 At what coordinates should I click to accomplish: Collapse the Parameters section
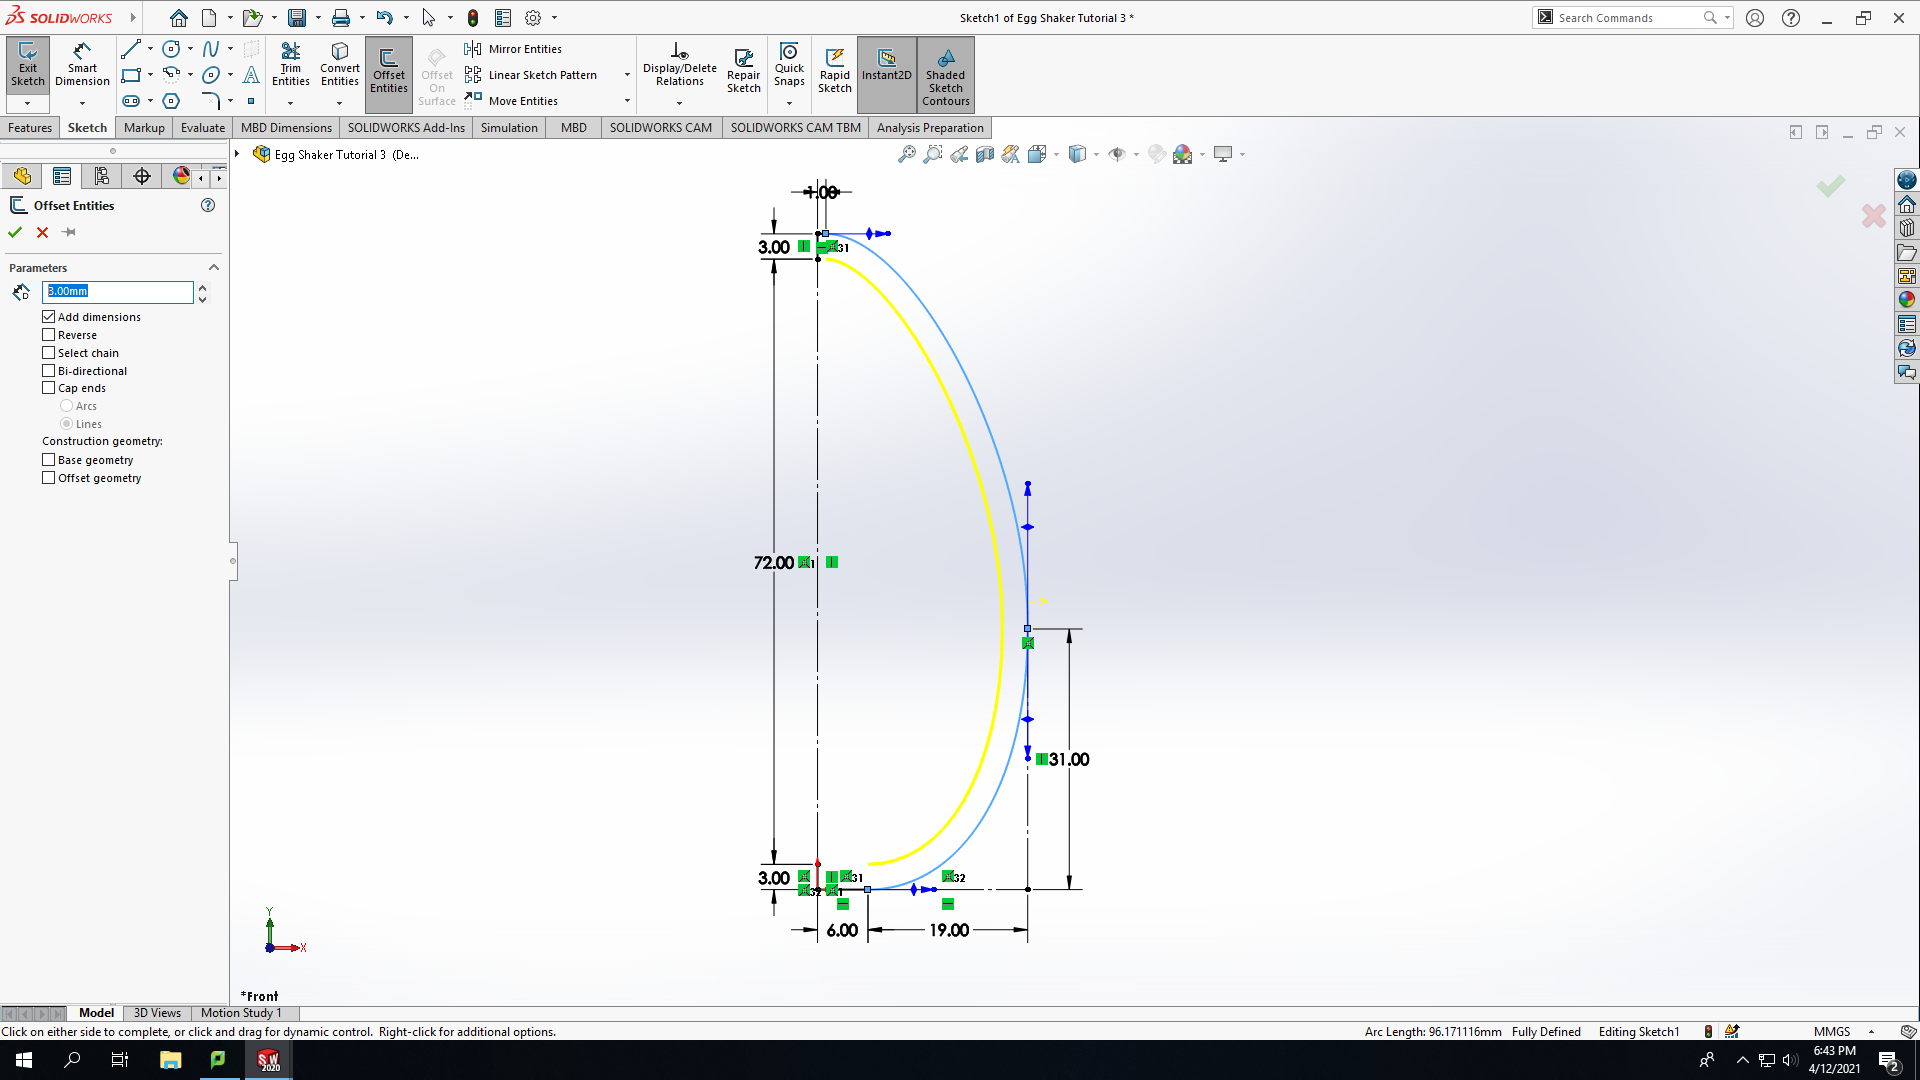[213, 268]
